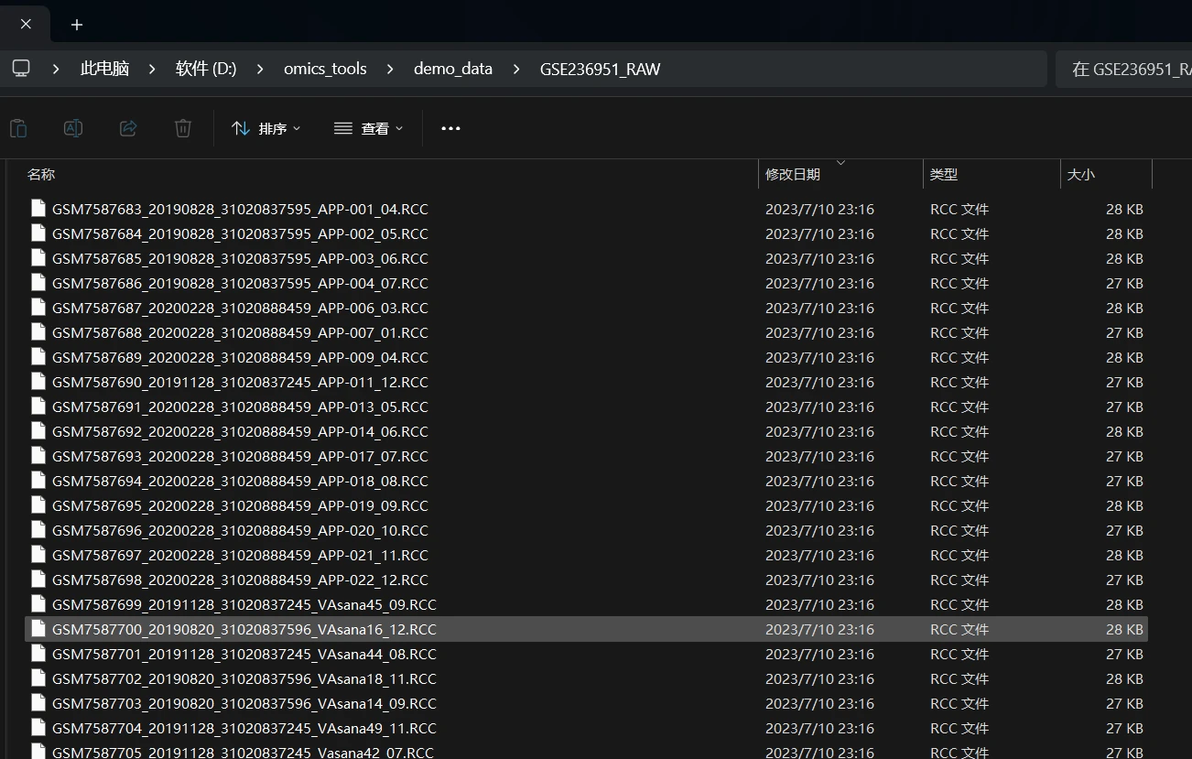Click the This PC monitor icon in address bar

(21, 68)
